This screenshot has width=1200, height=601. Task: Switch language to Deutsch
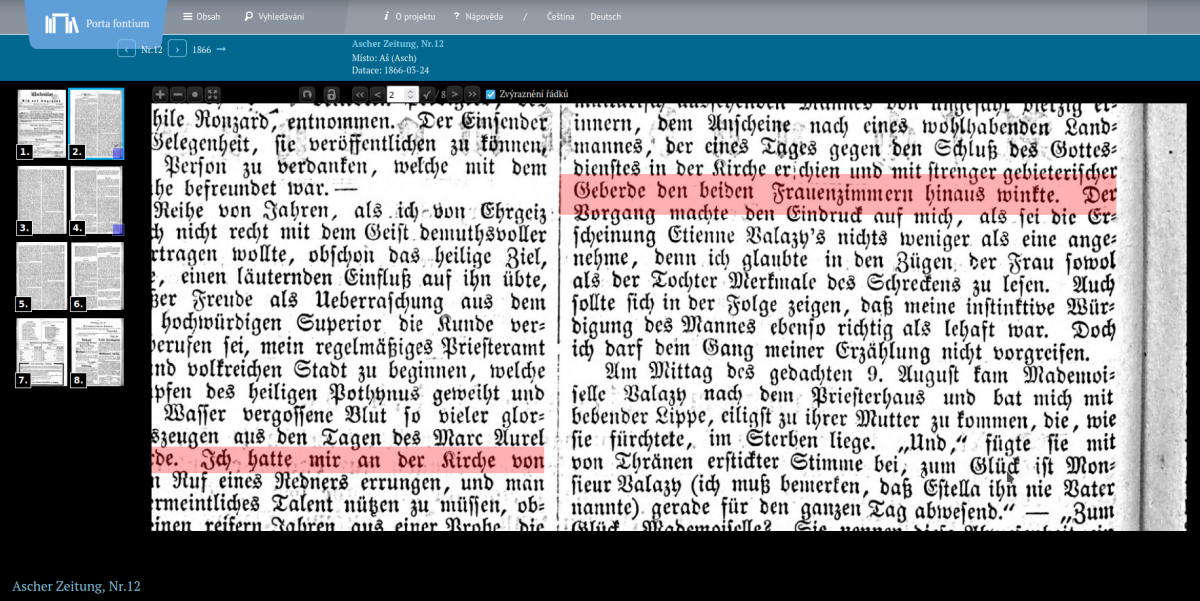tap(605, 17)
